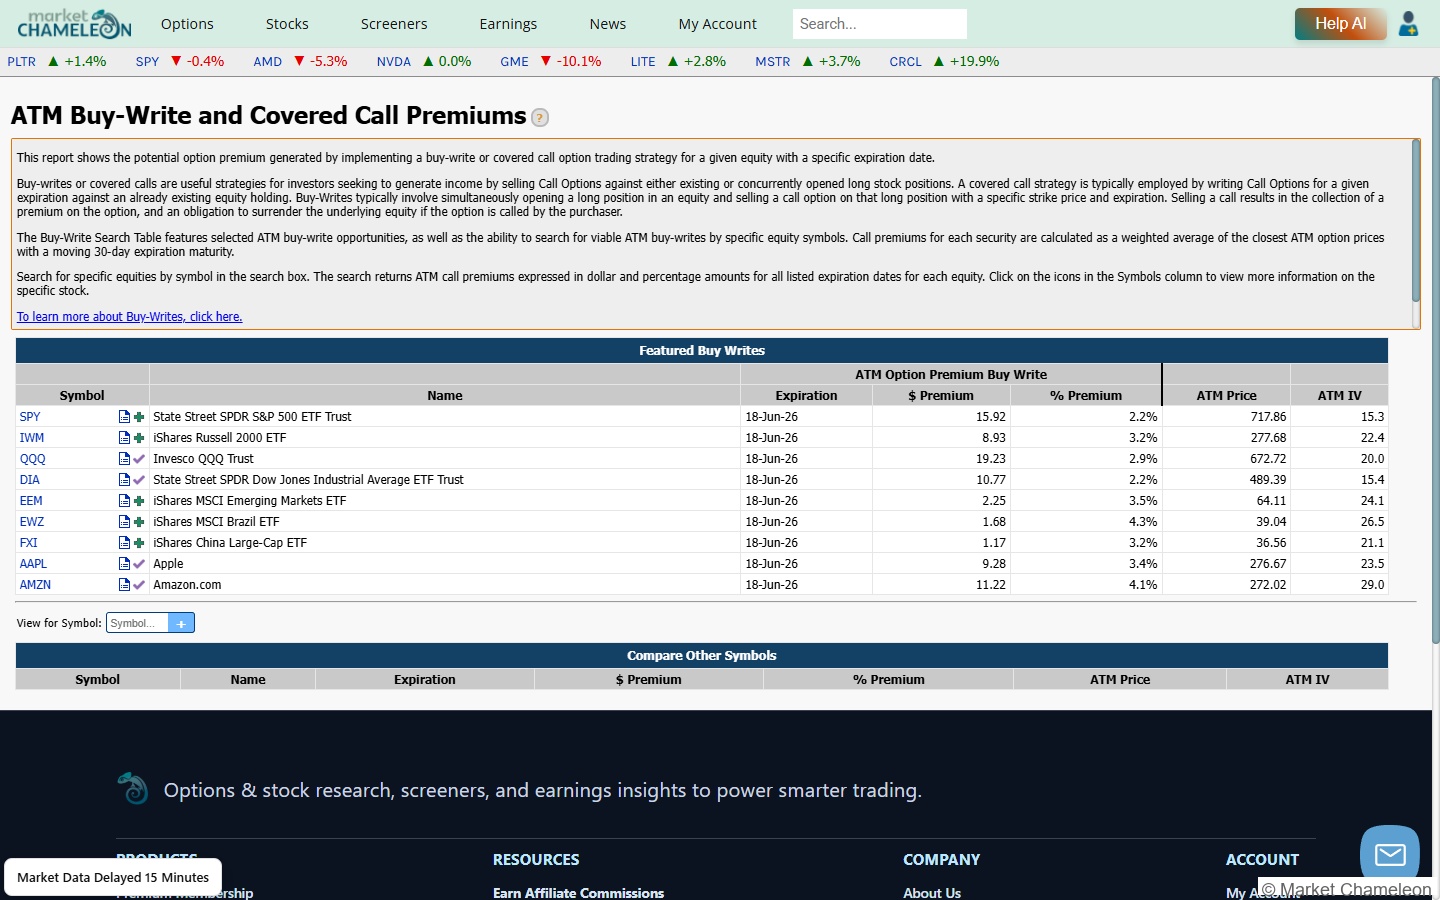This screenshot has height=900, width=1440.
Task: Open the AAPL row document icon
Action: point(124,564)
